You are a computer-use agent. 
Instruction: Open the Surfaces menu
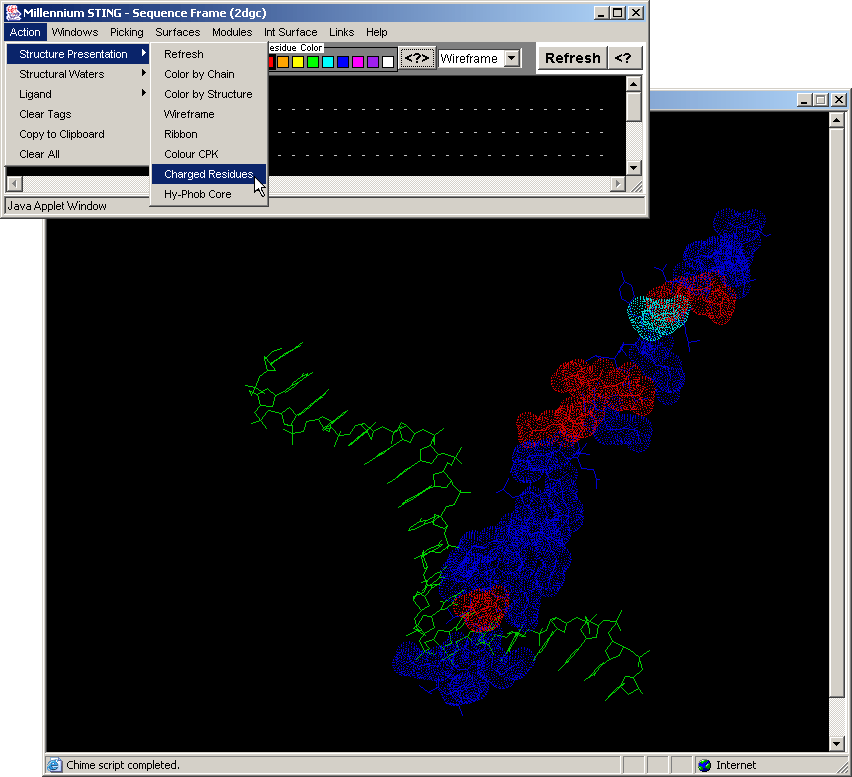pos(178,32)
